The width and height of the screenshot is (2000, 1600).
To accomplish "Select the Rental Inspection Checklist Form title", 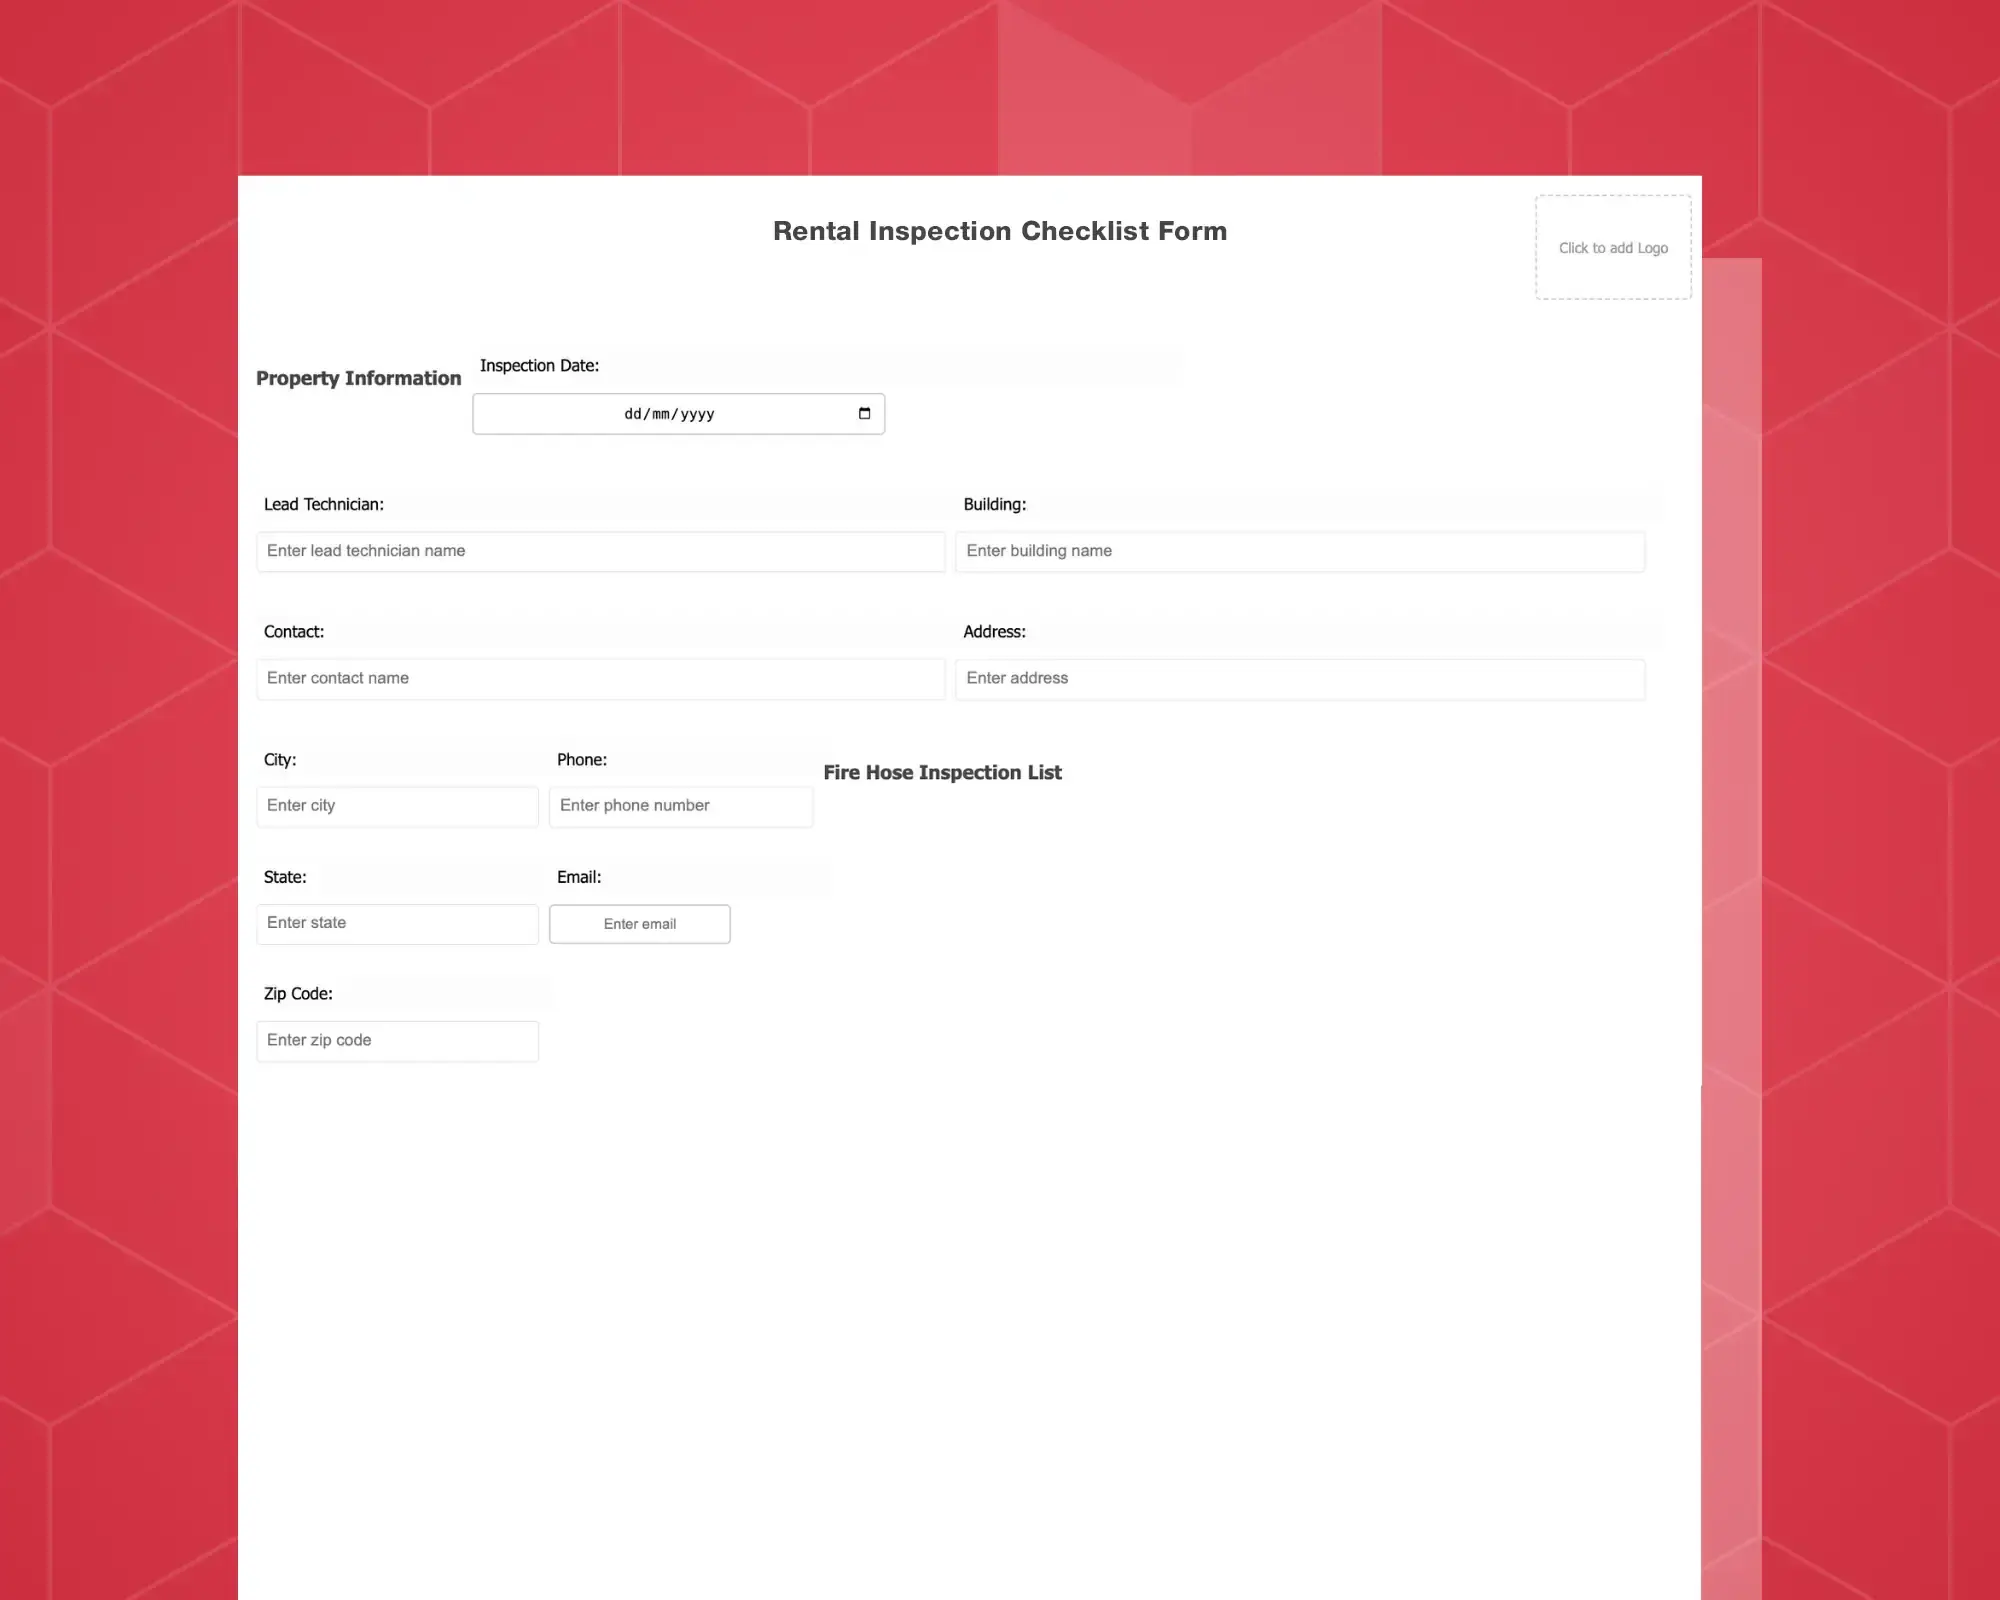I will (999, 230).
